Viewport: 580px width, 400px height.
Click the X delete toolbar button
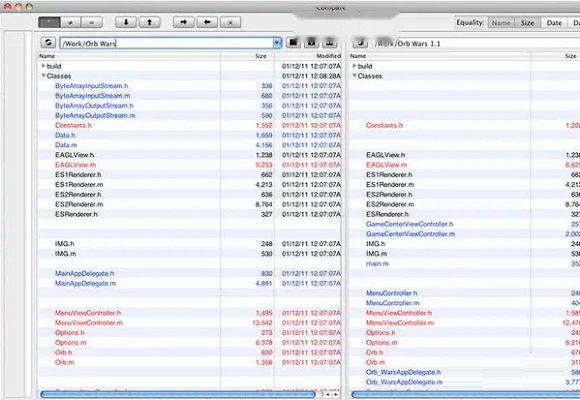click(x=230, y=22)
